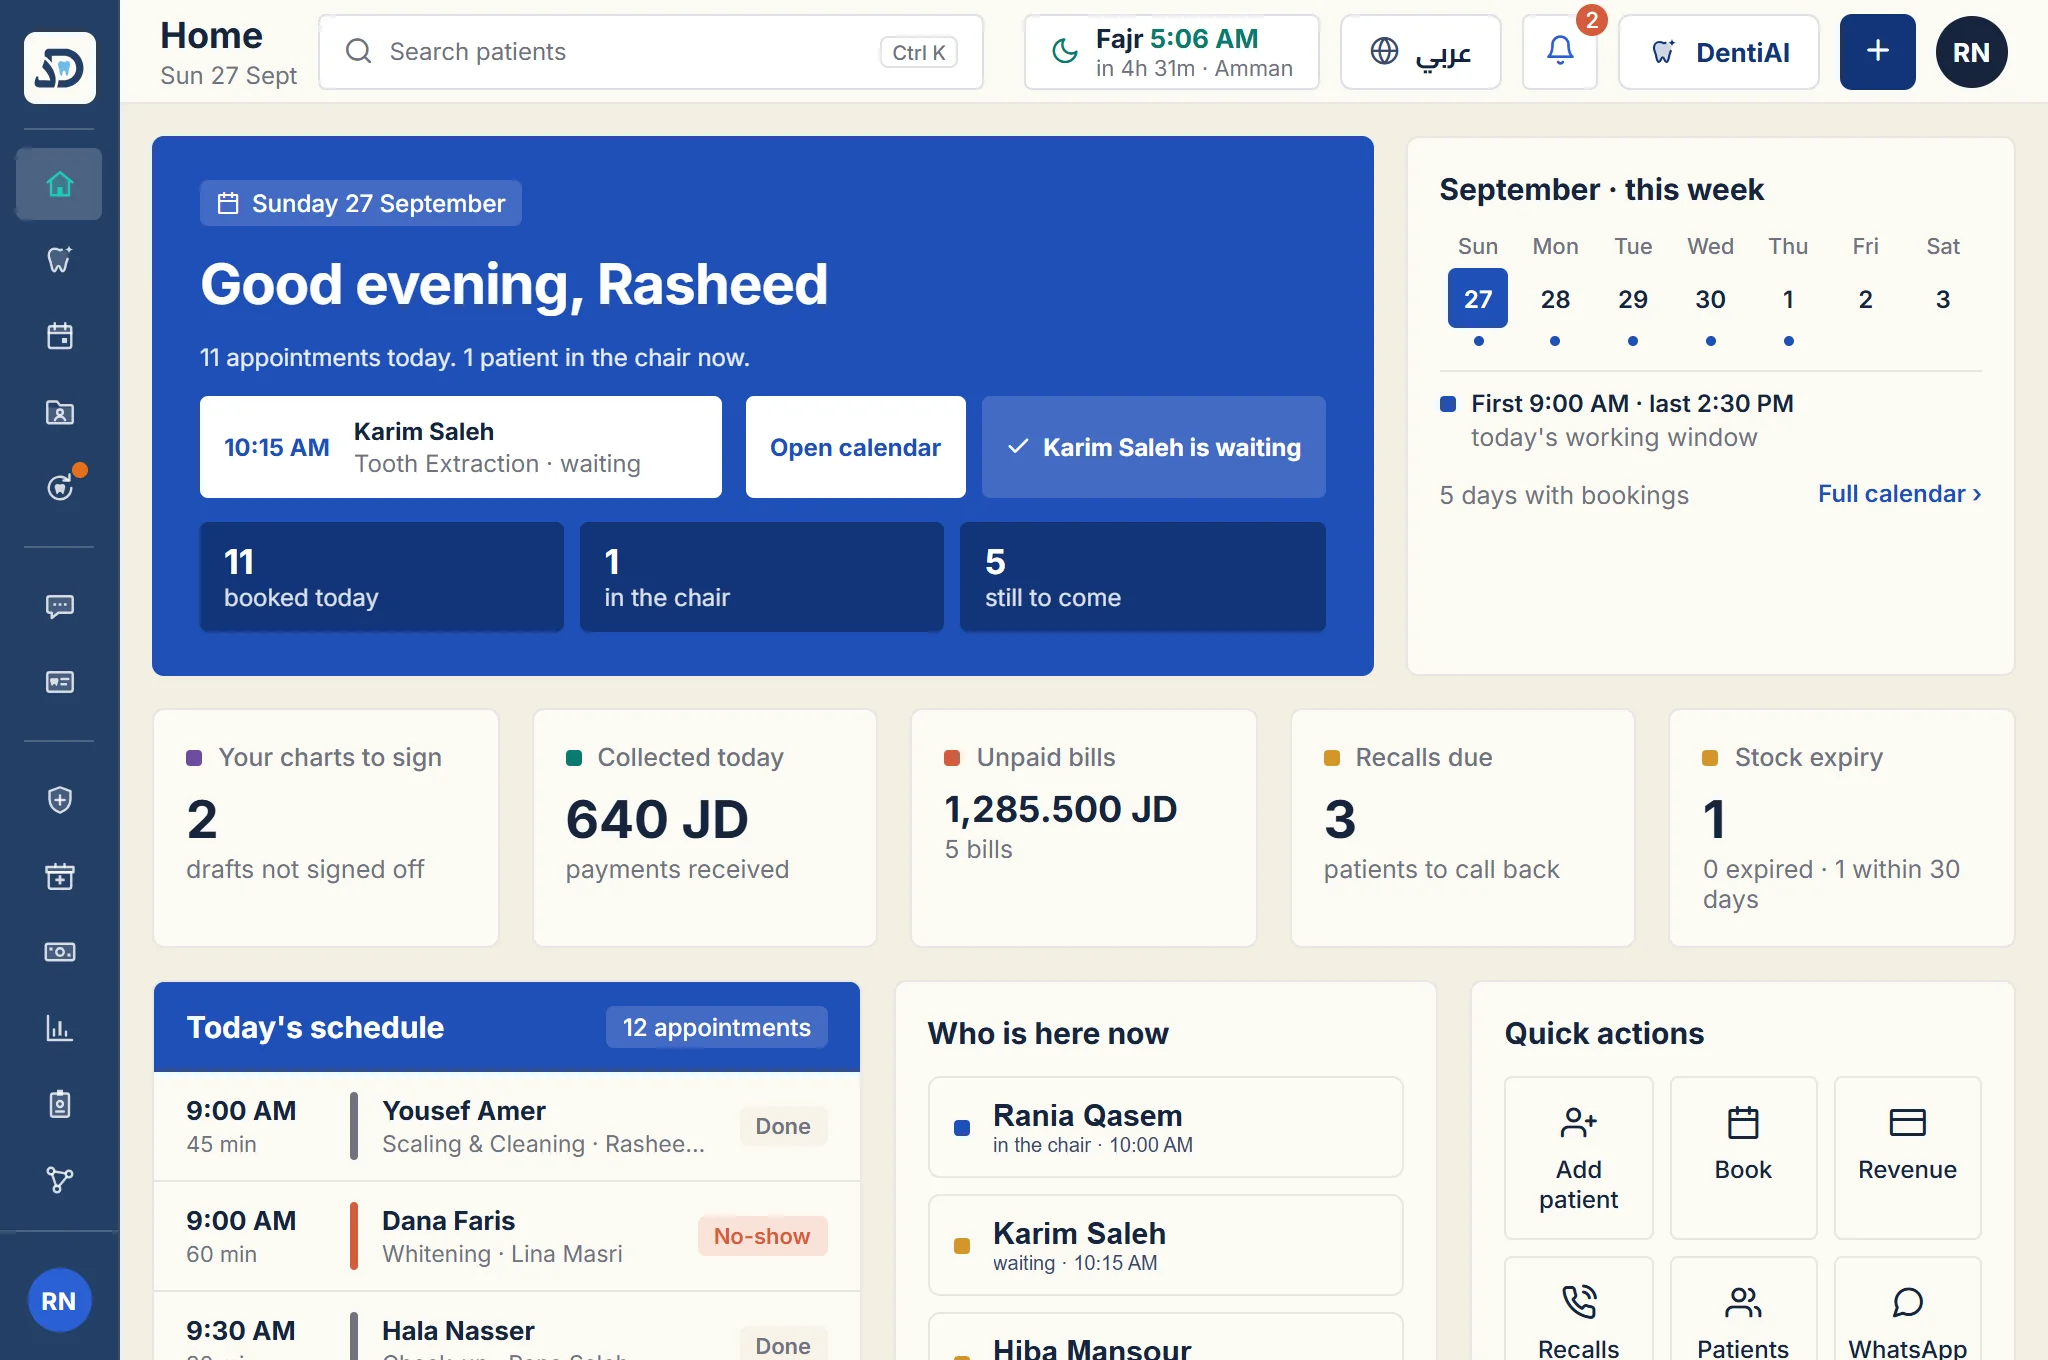The height and width of the screenshot is (1360, 2048).
Task: Open the Unpaid bills card
Action: pyautogui.click(x=1083, y=828)
